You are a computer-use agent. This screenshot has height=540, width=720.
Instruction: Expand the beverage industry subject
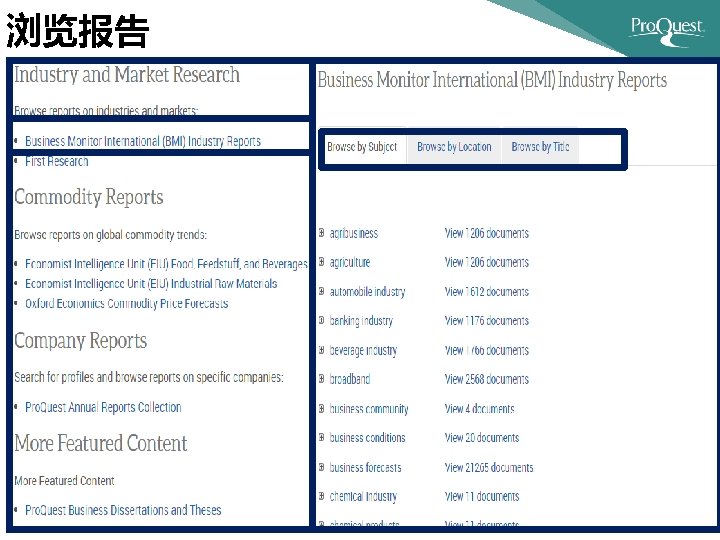tap(321, 350)
